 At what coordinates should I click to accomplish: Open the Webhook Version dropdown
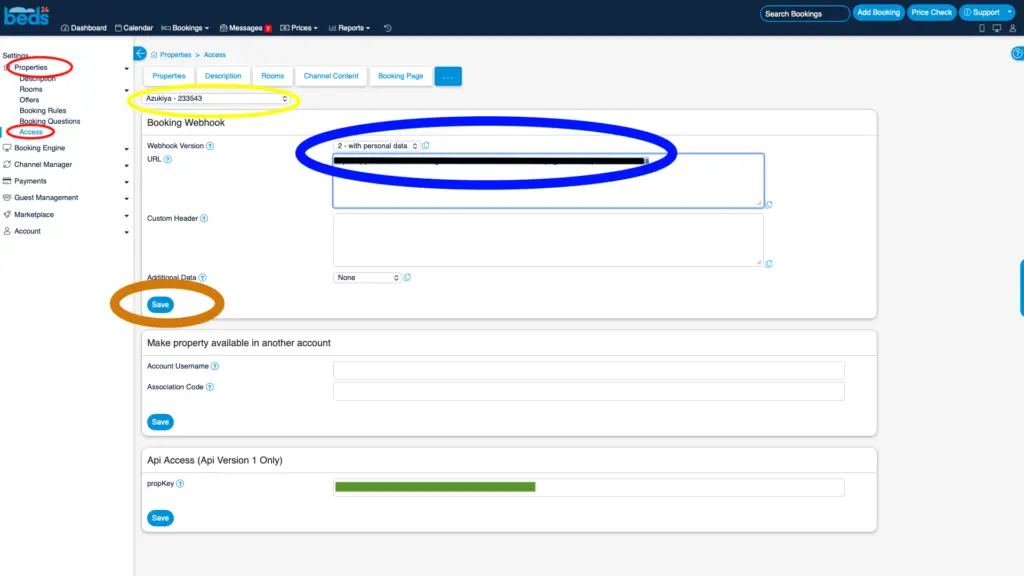tap(377, 146)
